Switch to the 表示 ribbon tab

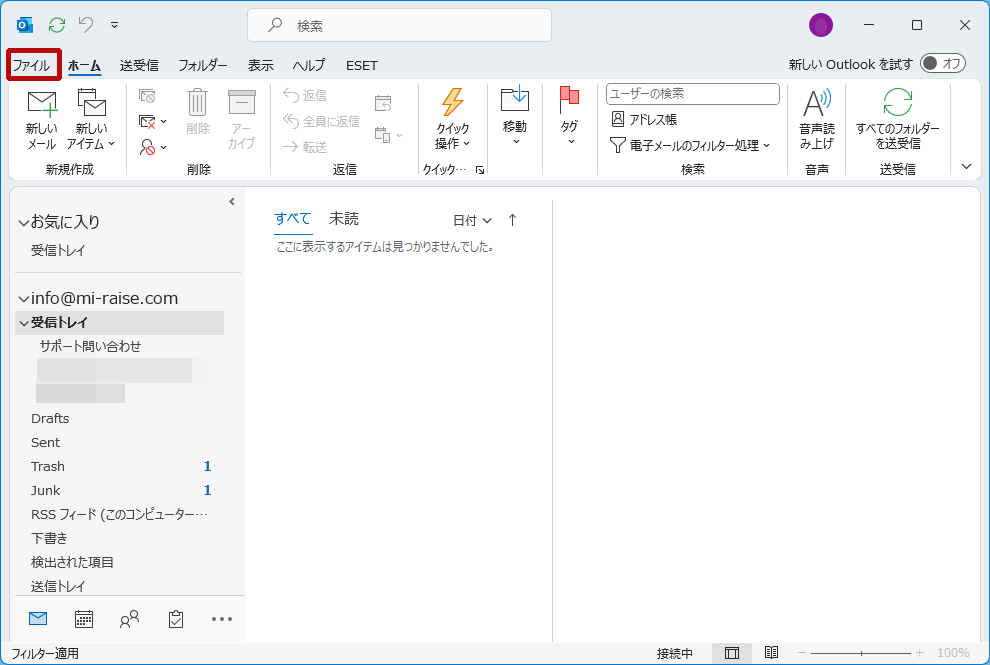260,65
